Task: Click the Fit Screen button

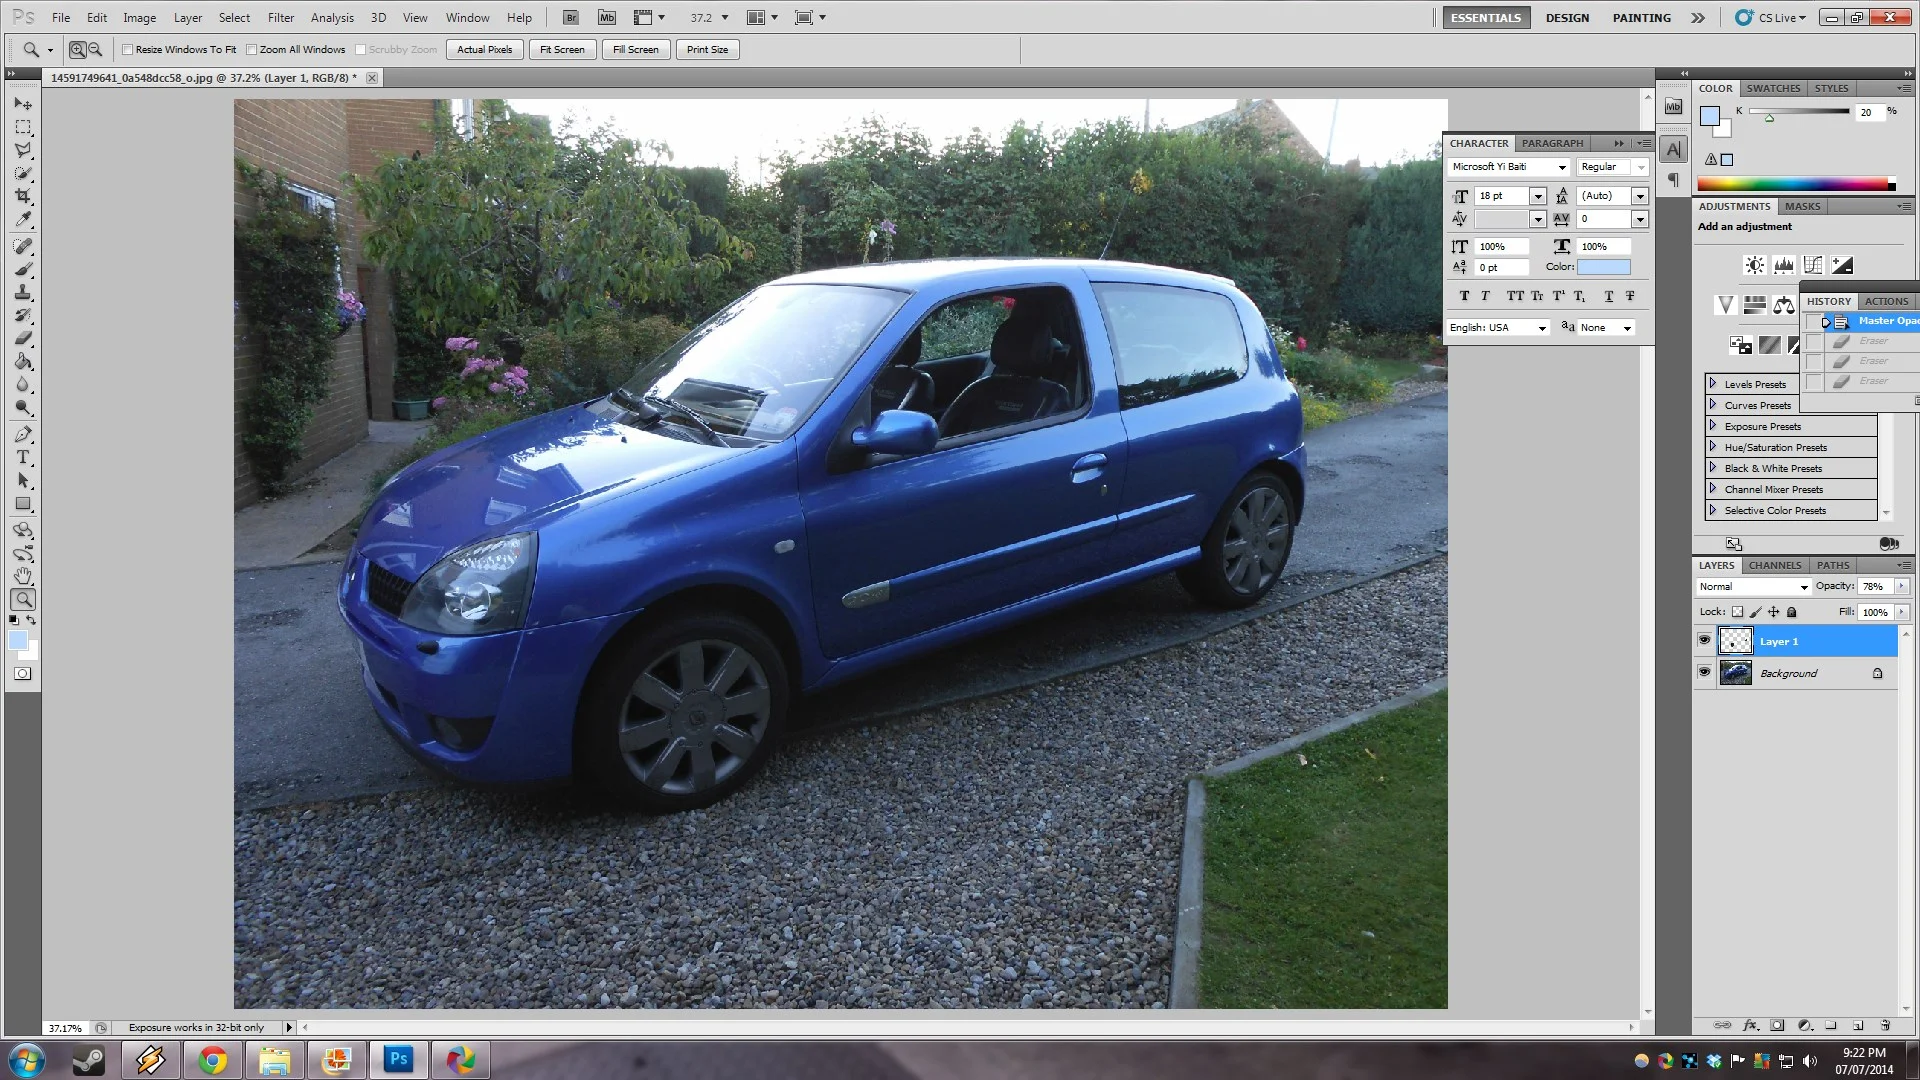Action: (x=562, y=49)
